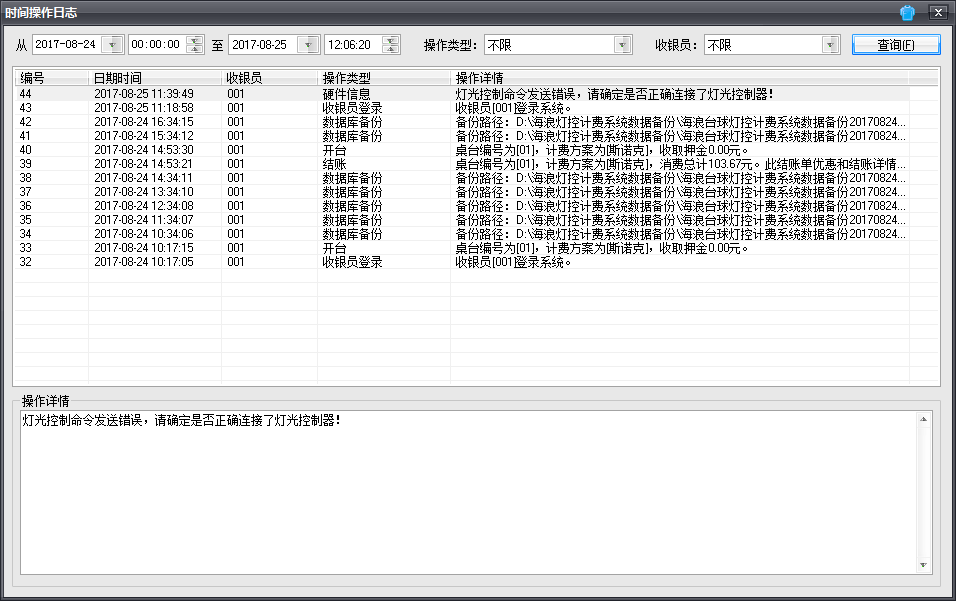956x601 pixels.
Task: Sort by the 编号 column header
Action: tap(50, 77)
